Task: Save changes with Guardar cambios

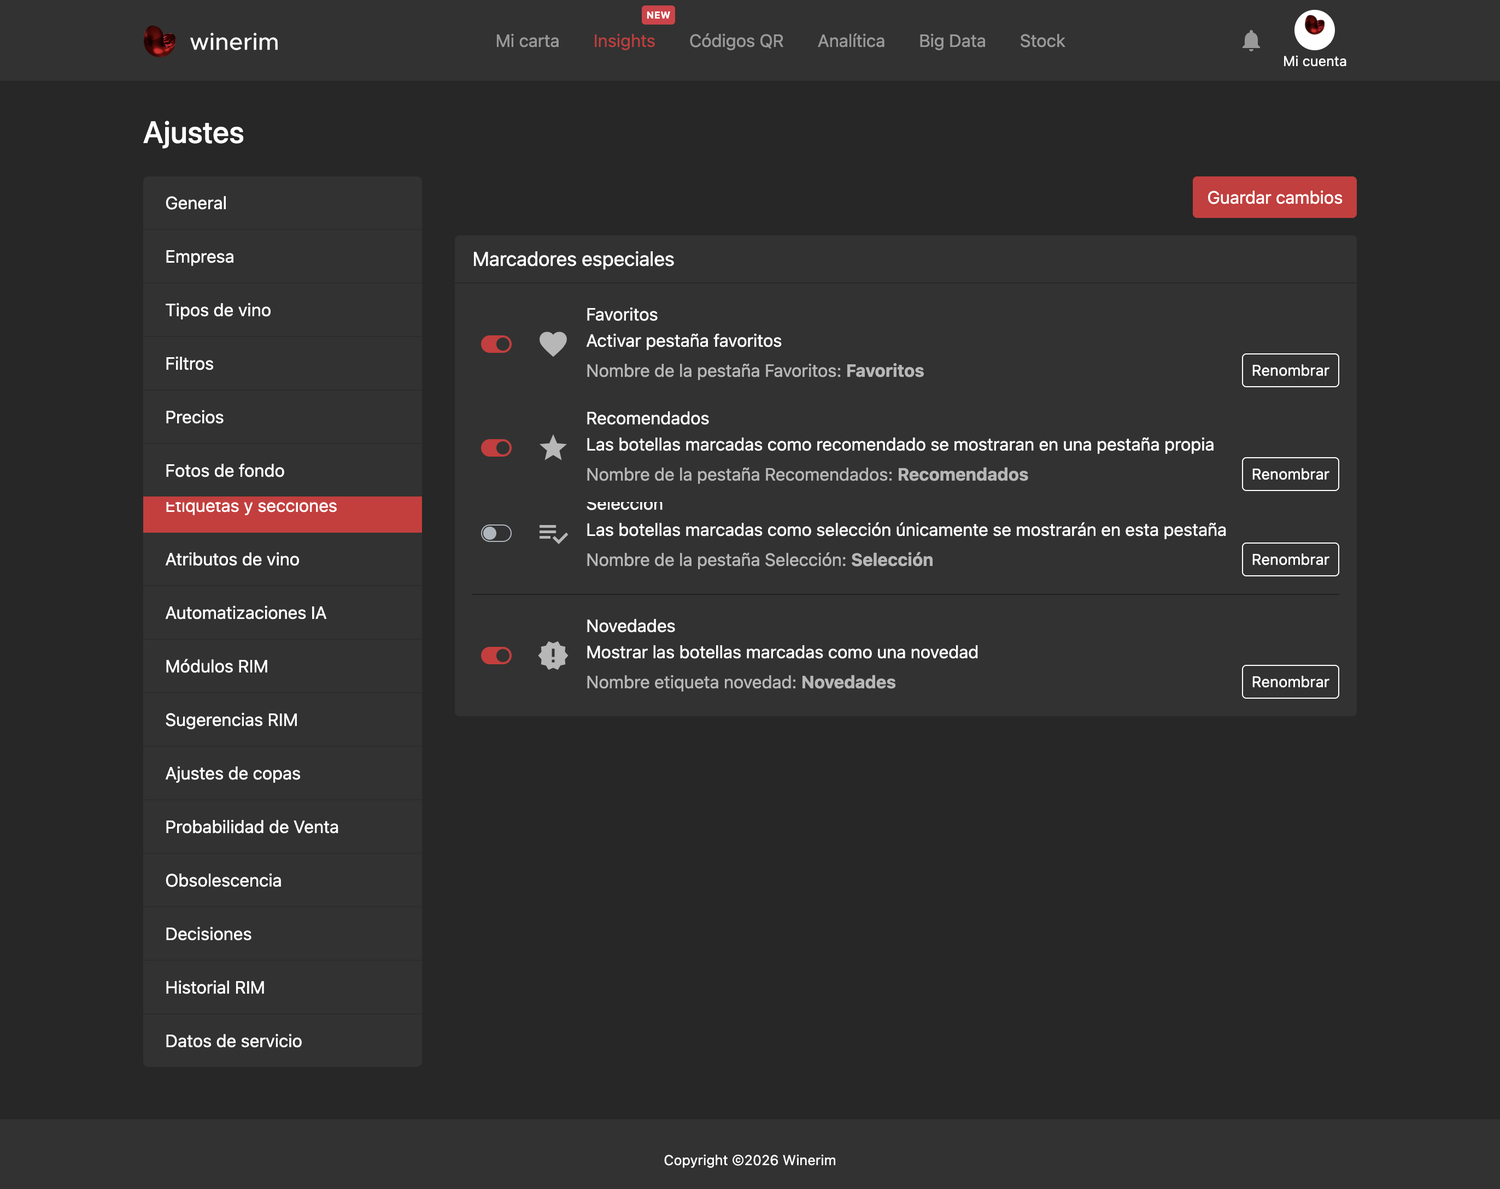Action: click(1274, 197)
